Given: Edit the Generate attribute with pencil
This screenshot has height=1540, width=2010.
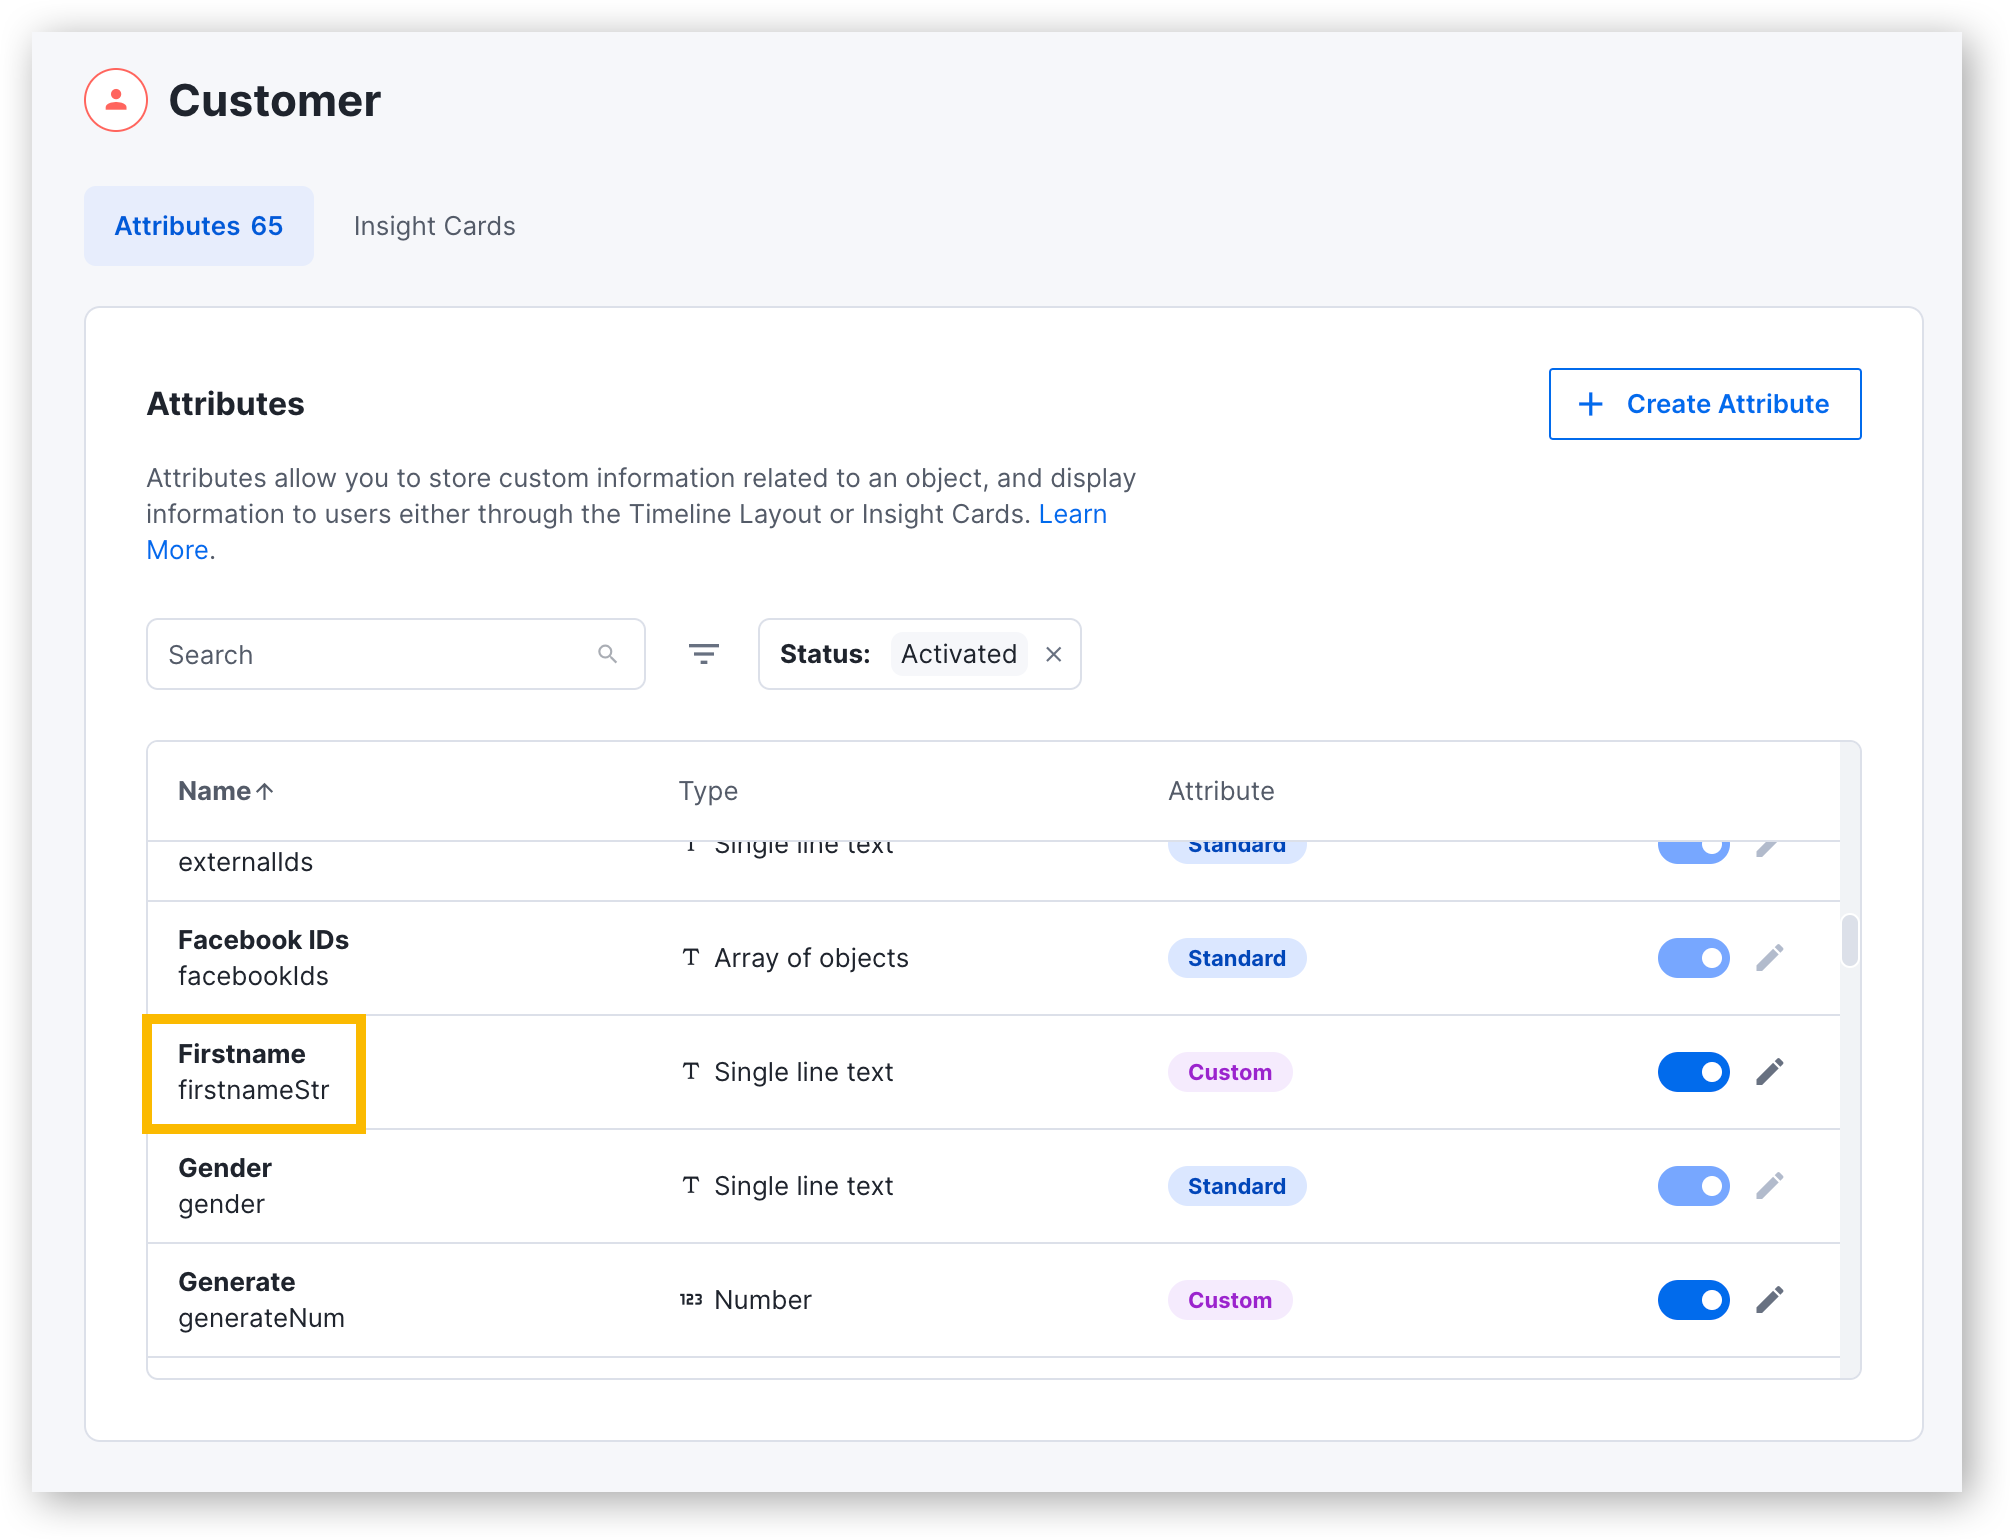Looking at the screenshot, I should 1769,1300.
